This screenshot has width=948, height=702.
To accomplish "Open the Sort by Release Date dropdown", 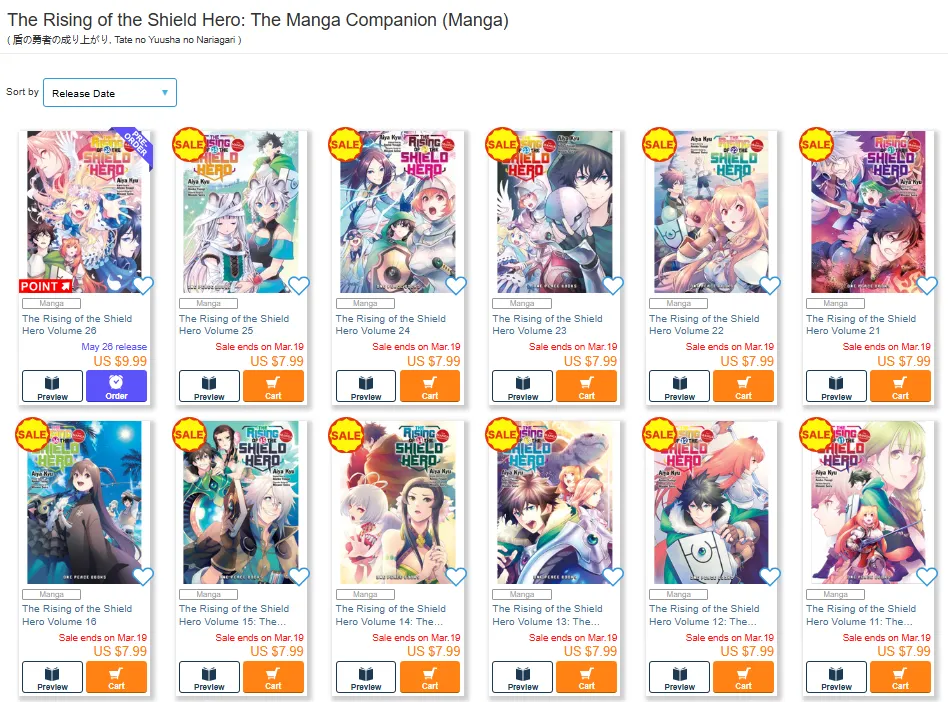I will coord(110,93).
